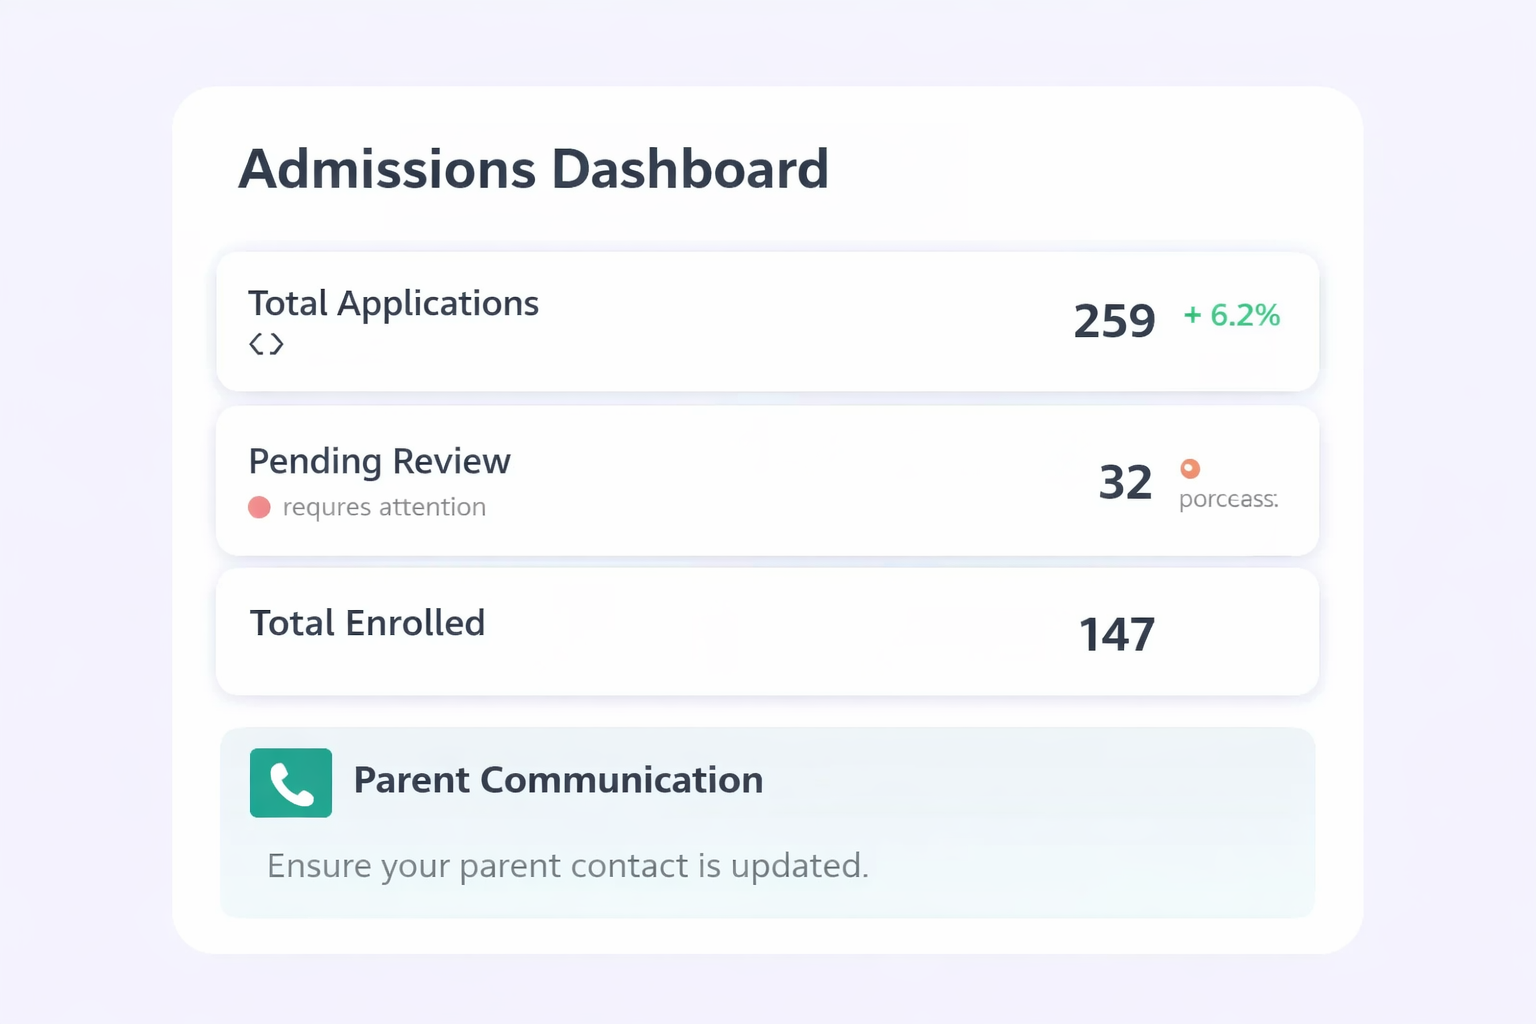Click the Parent Communication heading

pyautogui.click(x=558, y=781)
